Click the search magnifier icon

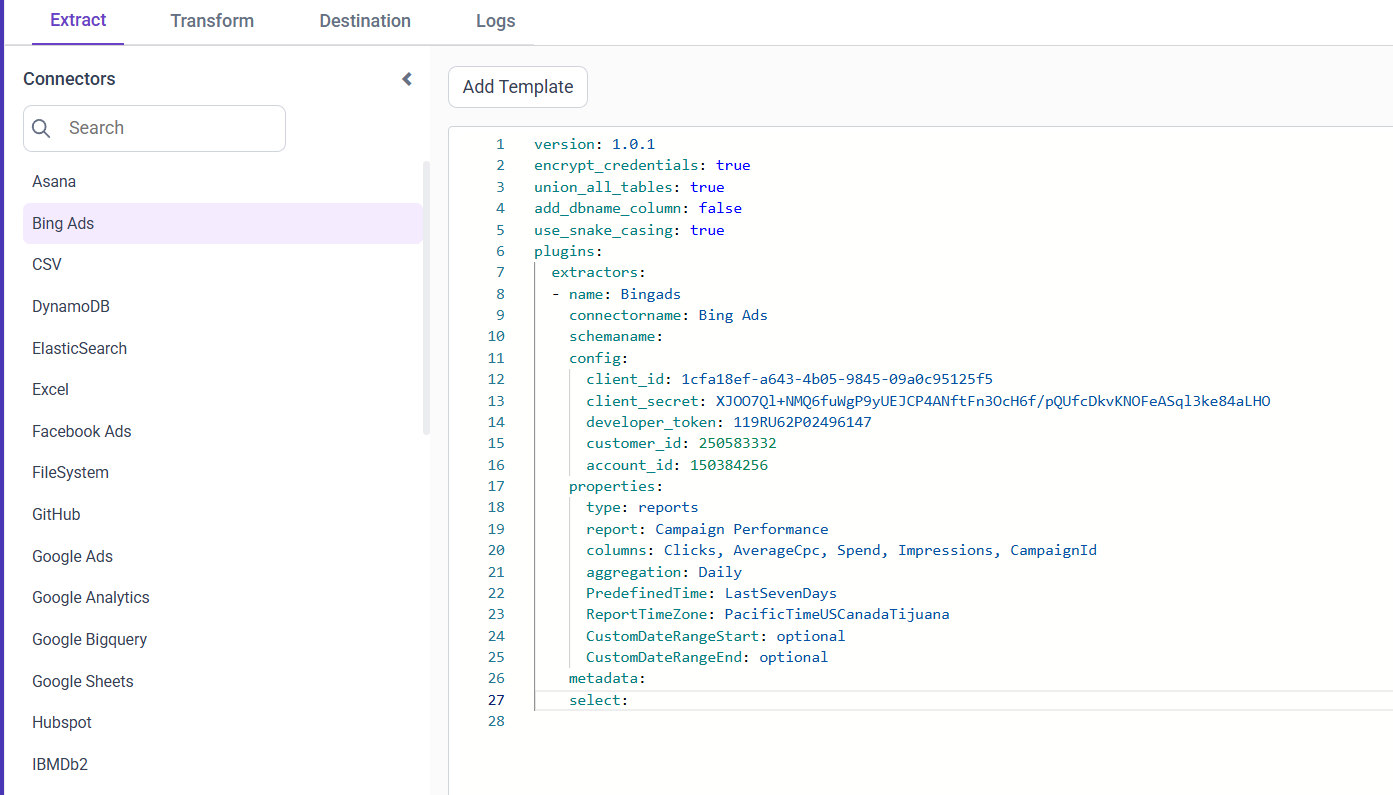(x=41, y=128)
